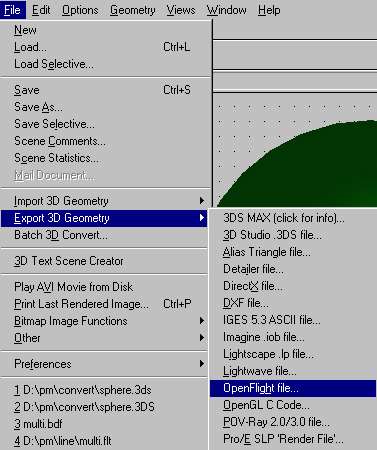Open recent file 4 multi.flt
Image resolution: width=377 pixels, height=450 pixels.
click(x=105, y=441)
